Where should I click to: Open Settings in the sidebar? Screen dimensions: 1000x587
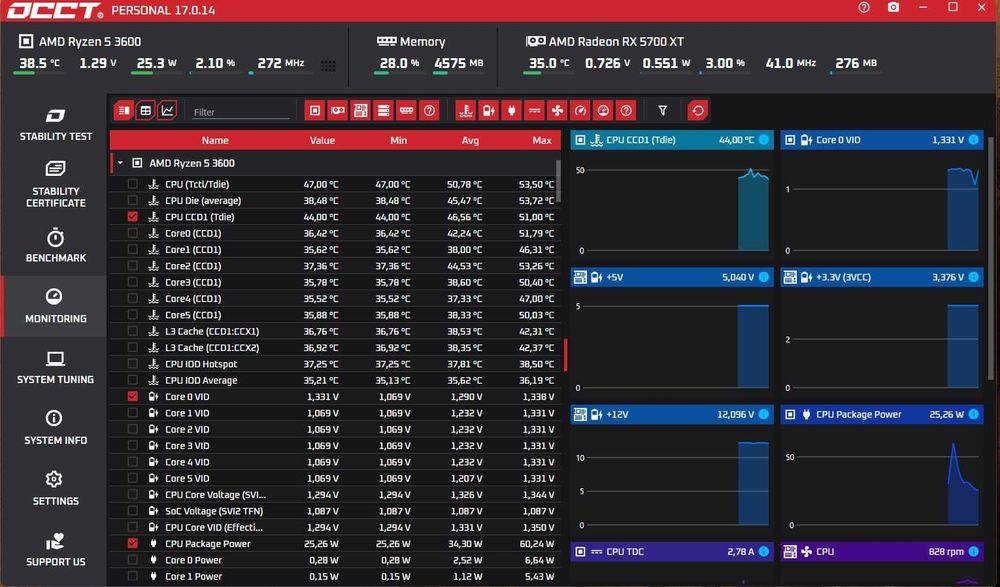pos(55,488)
